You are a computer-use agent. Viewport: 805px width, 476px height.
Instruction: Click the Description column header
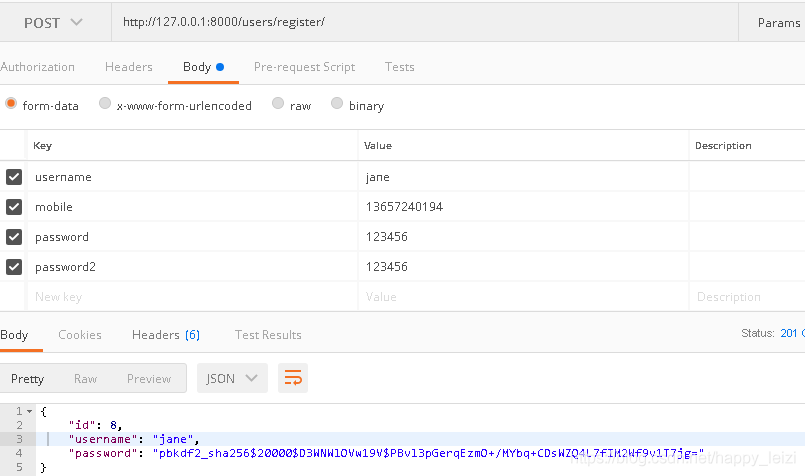[x=723, y=145]
